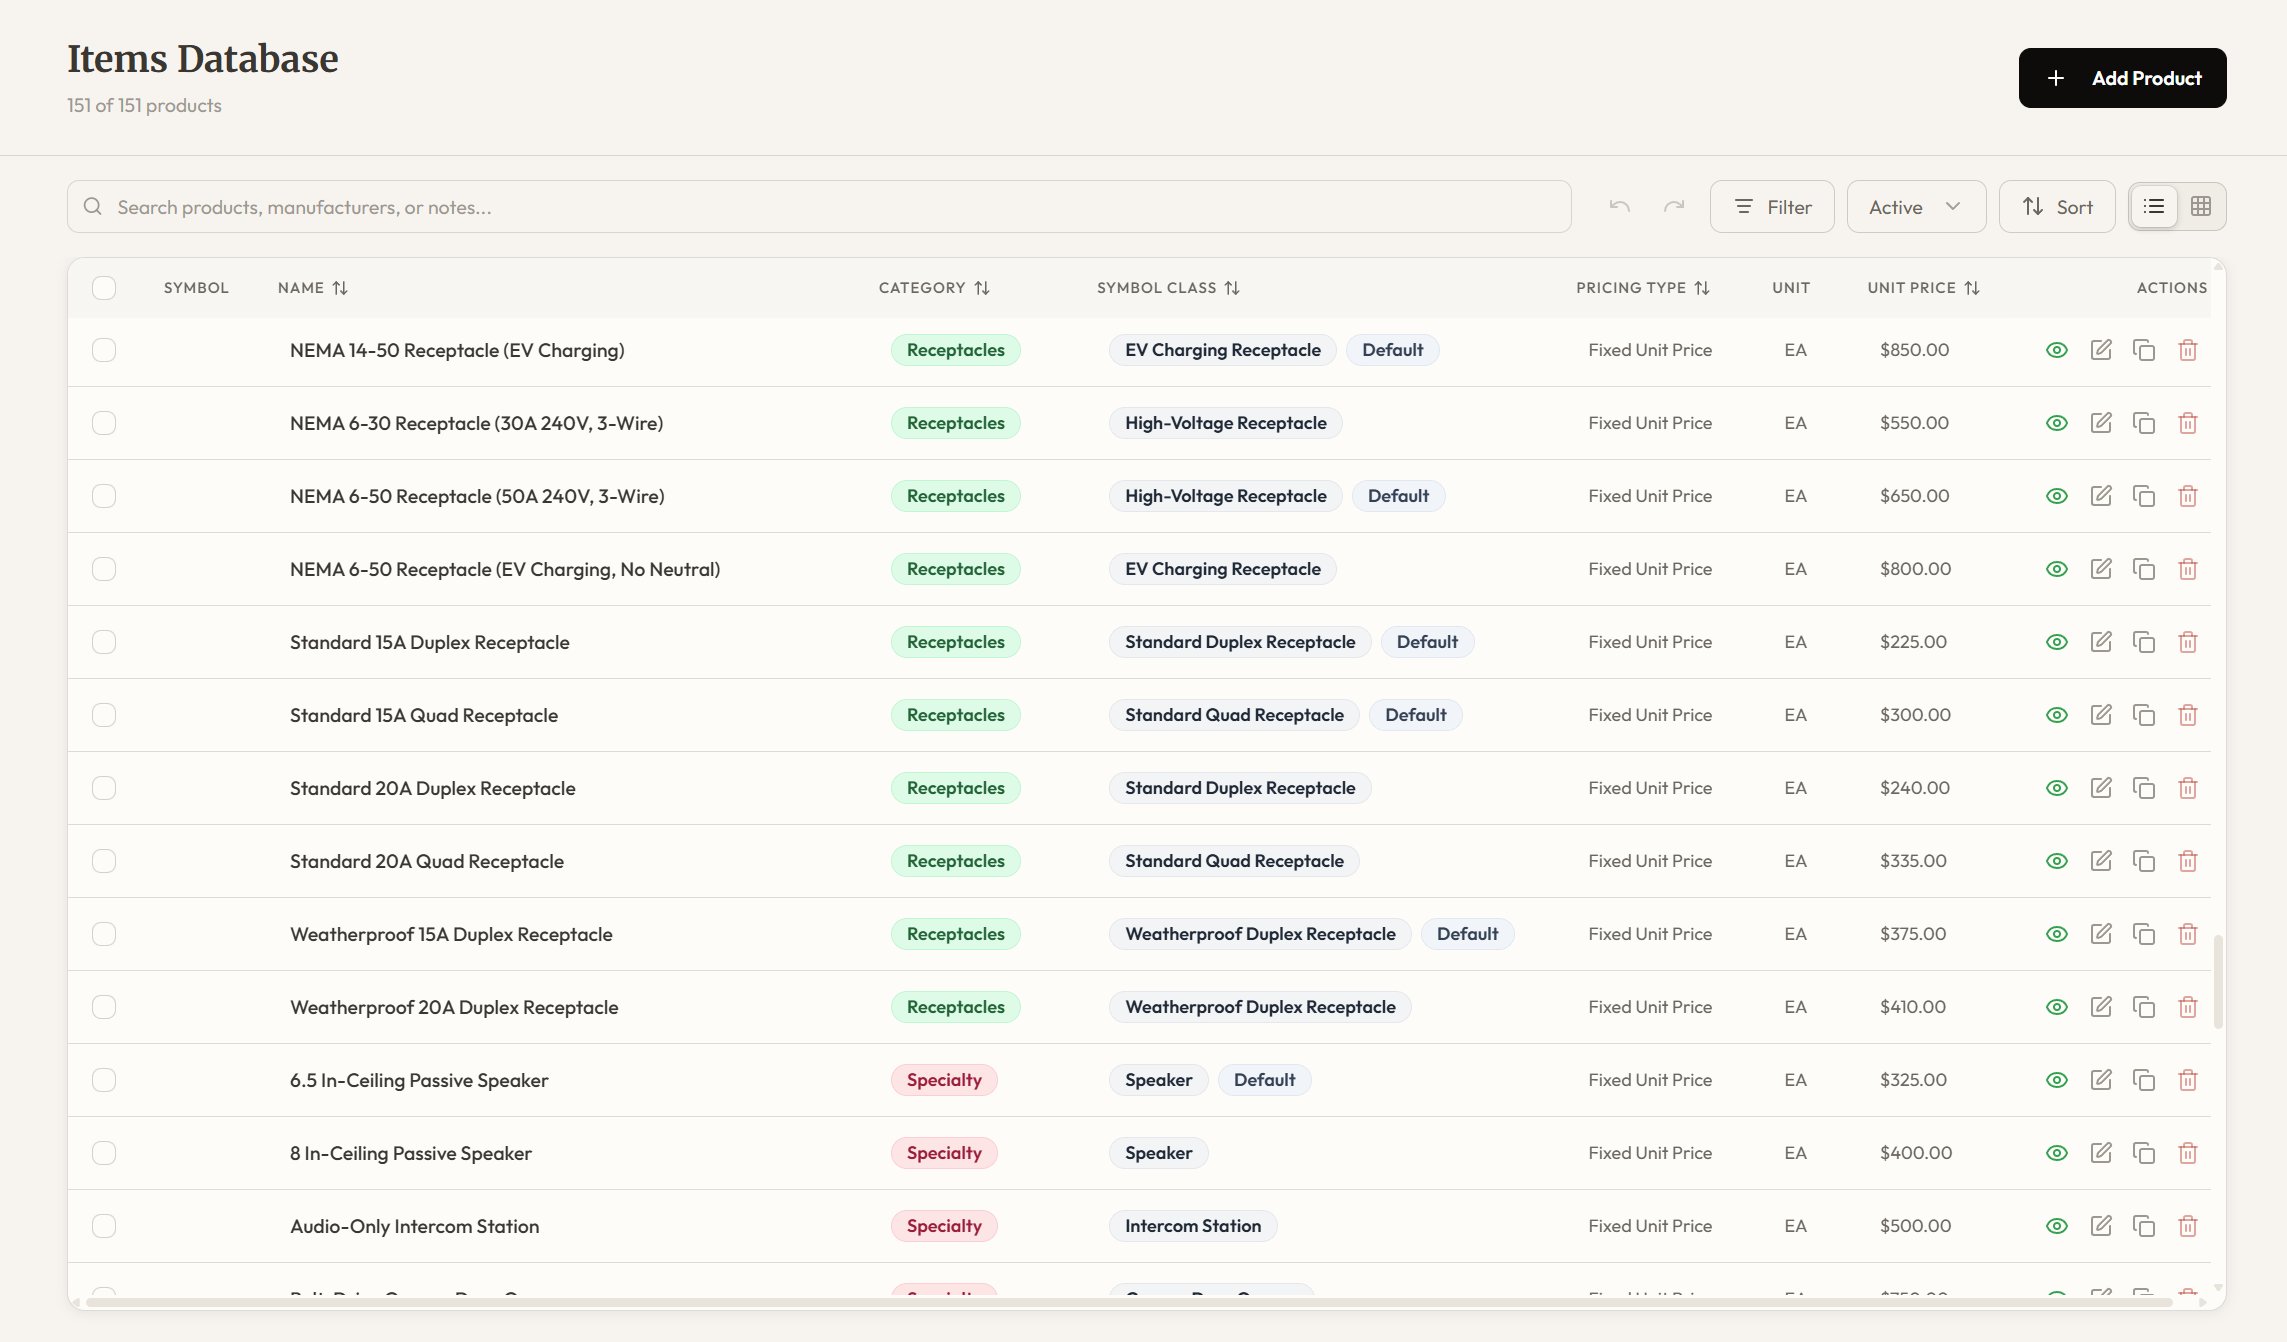Duplicate the Weatherproof 15A Duplex Receptacle
This screenshot has height=1342, width=2287.
2145,933
